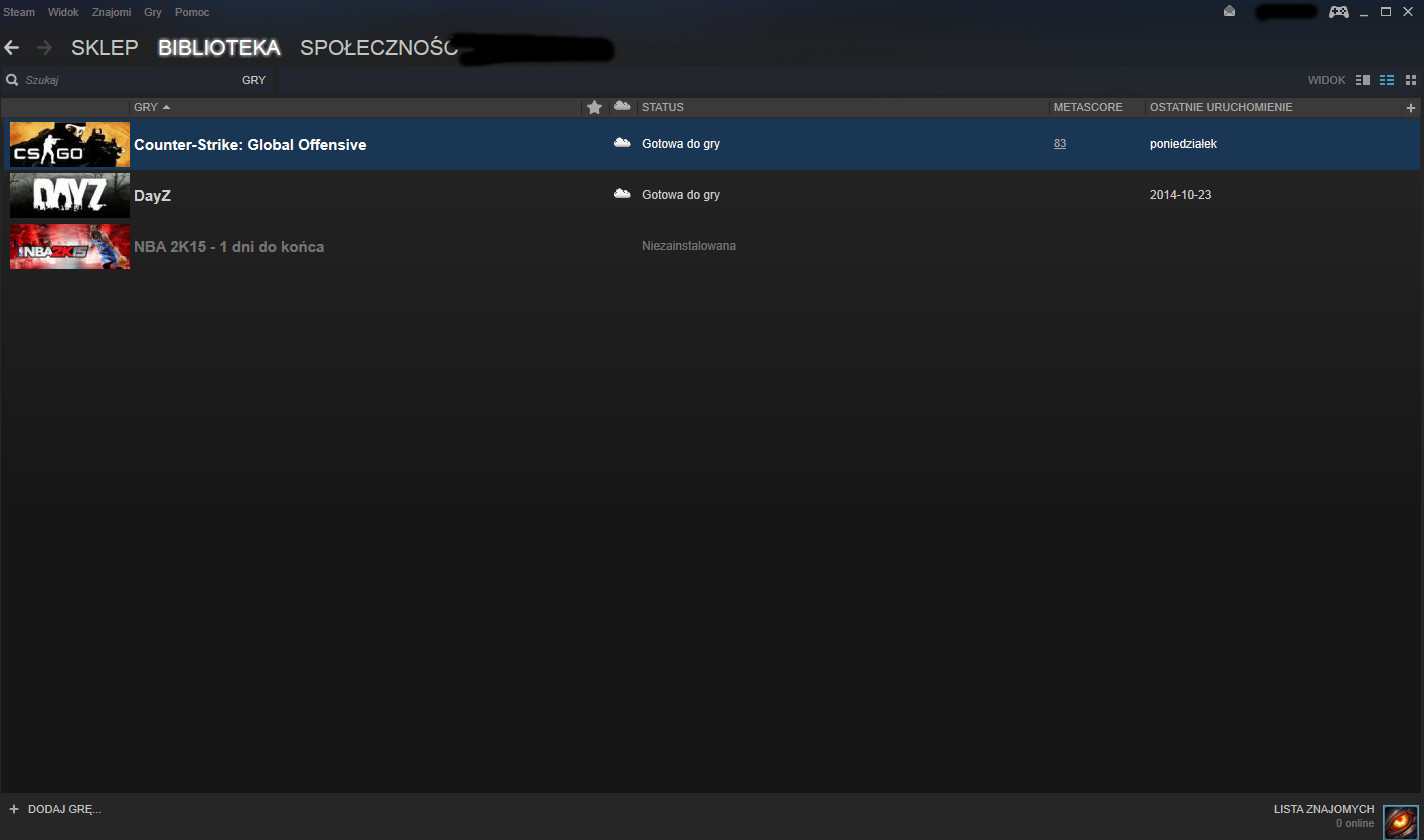Open the Widok menu

(63, 12)
